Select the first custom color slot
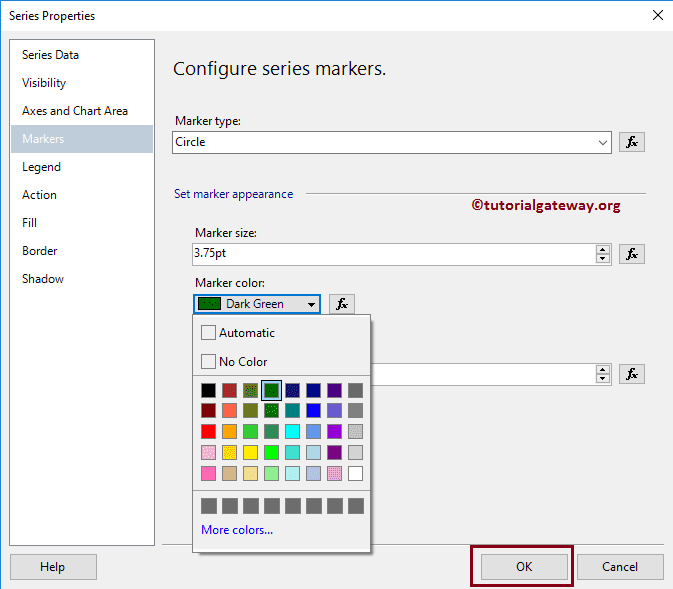 pos(209,506)
